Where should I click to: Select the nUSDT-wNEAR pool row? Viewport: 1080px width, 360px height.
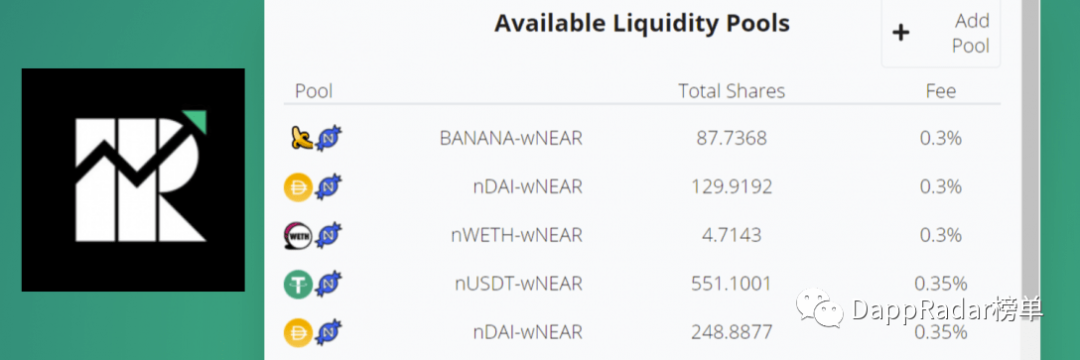coord(642,283)
